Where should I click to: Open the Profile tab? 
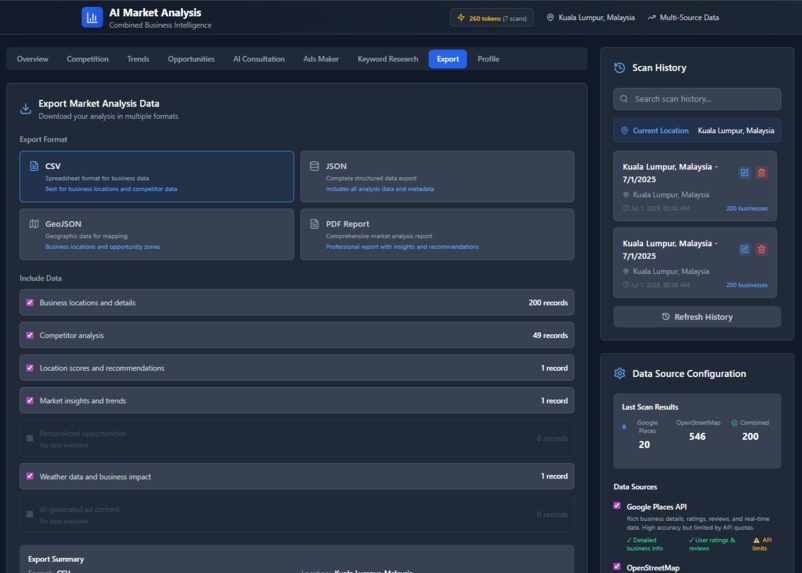coord(488,59)
